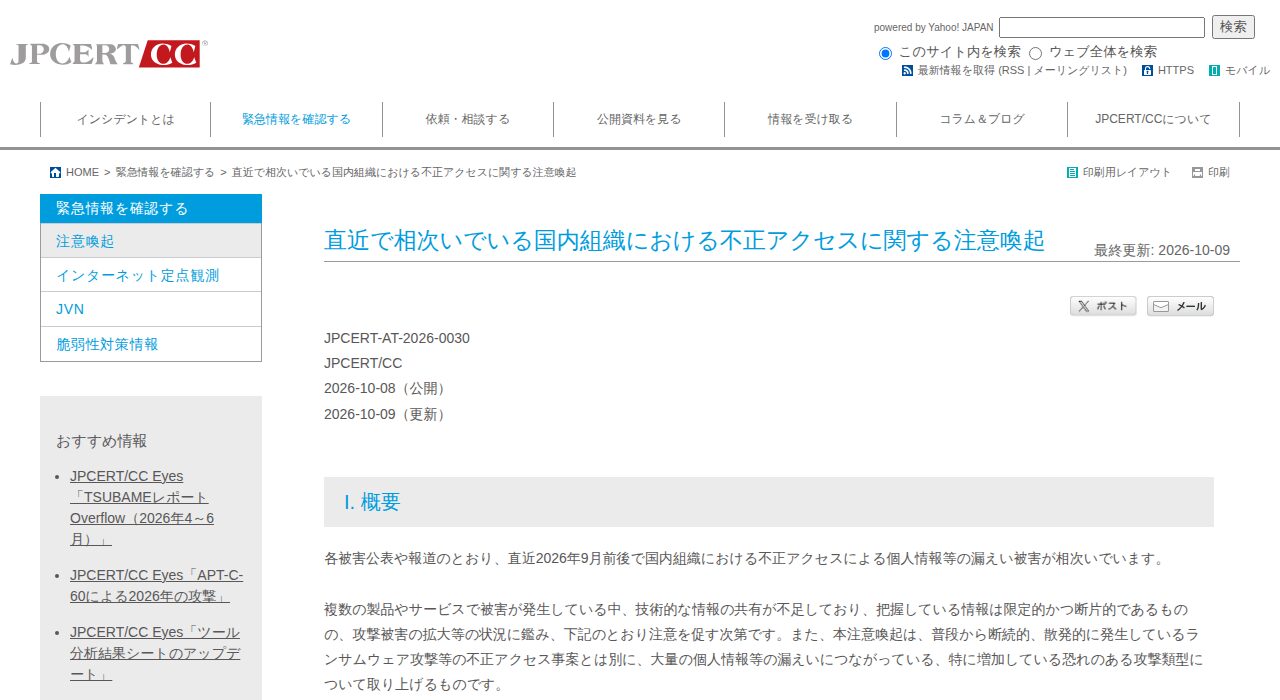Click the mobile phone icon
Image resolution: width=1280 pixels, height=700 pixels.
pos(1214,71)
